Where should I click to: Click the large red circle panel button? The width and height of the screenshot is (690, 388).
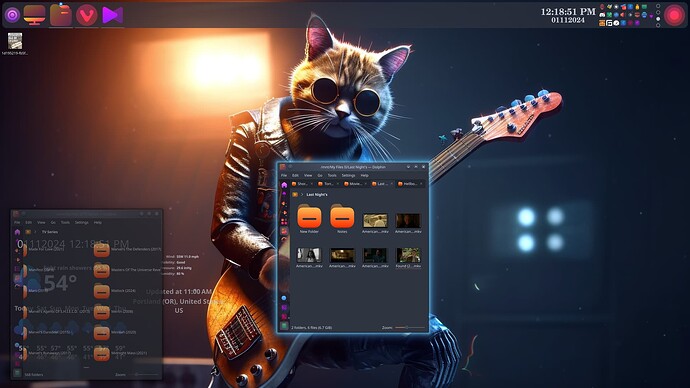[x=674, y=15]
